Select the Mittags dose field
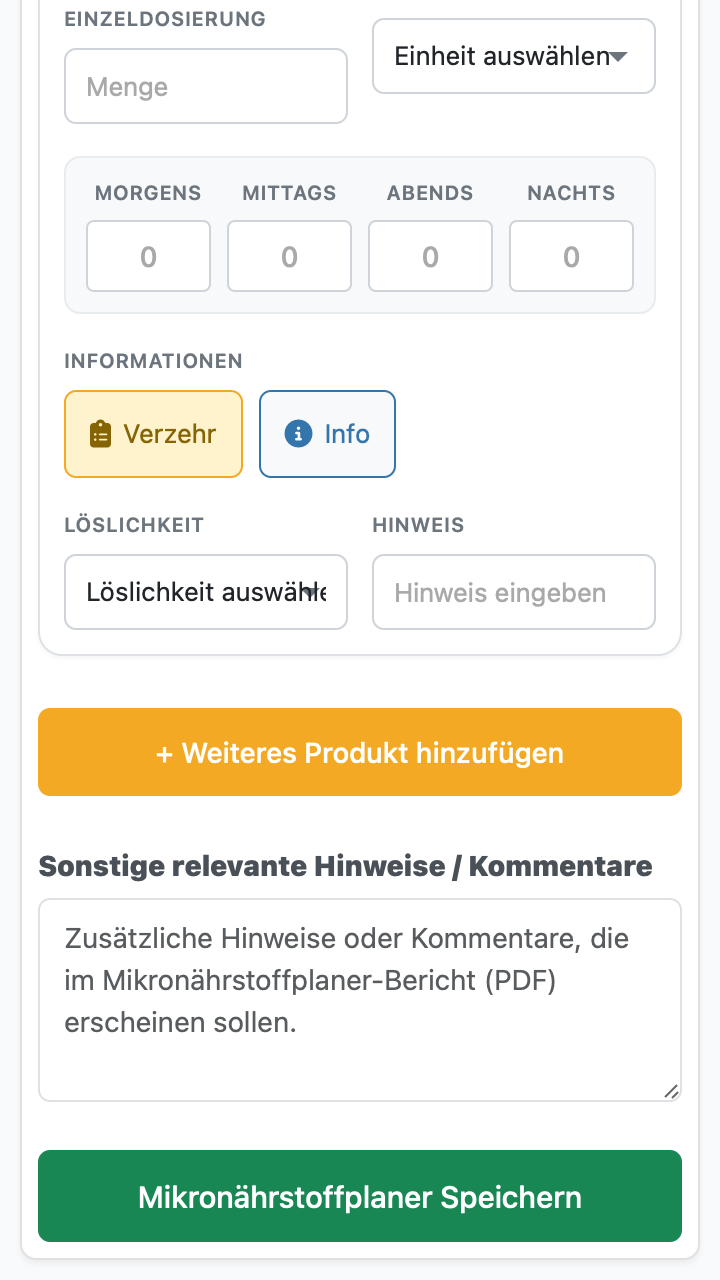Viewport: 720px width, 1280px height. click(289, 256)
